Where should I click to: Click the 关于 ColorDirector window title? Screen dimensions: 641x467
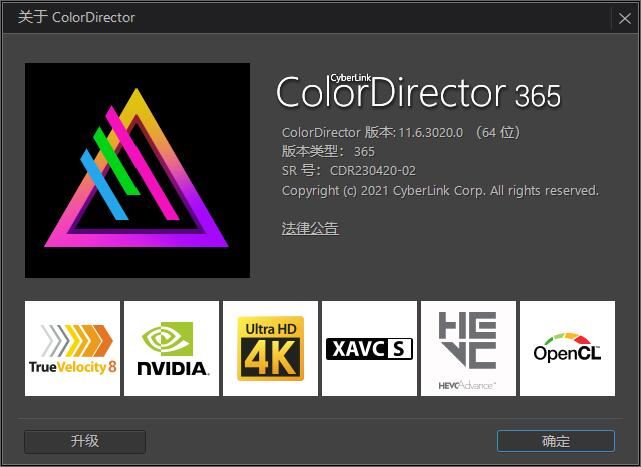click(76, 17)
